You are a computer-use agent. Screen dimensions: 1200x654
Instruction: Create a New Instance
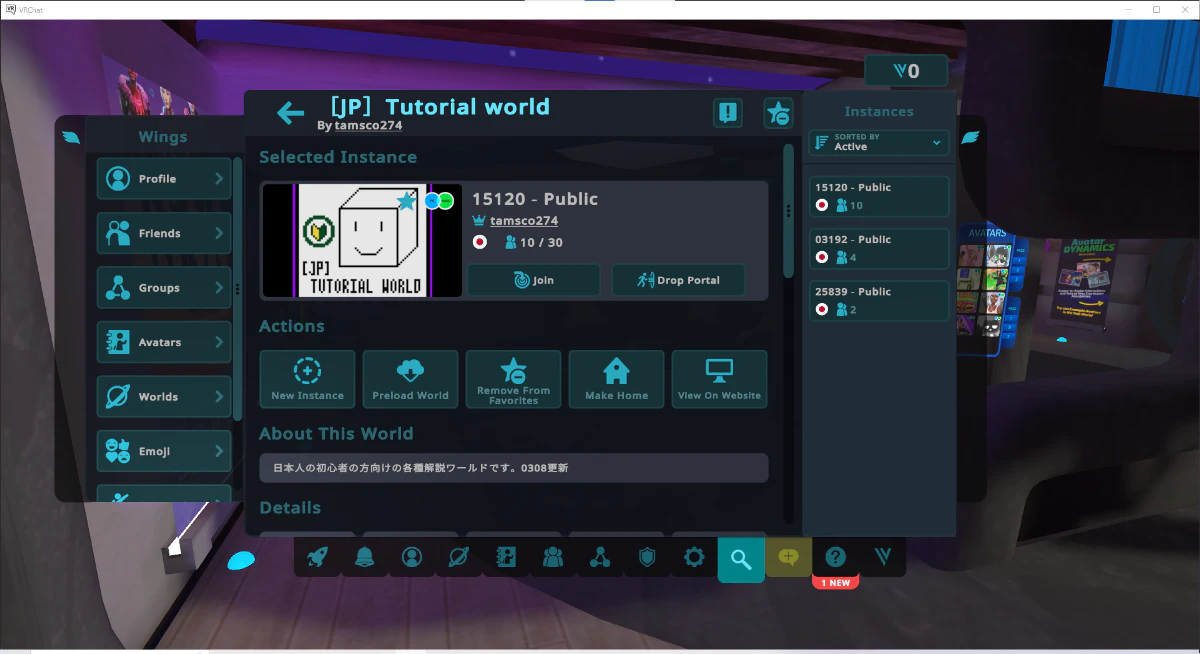point(307,379)
